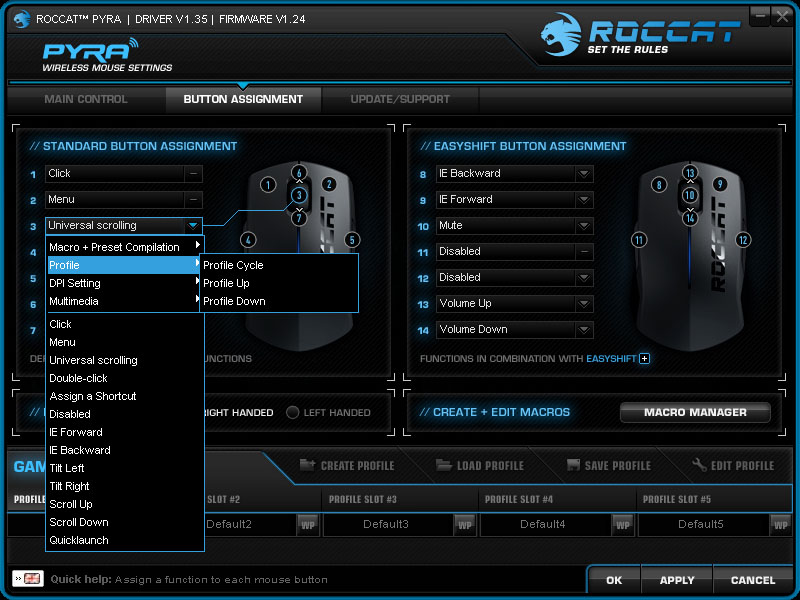This screenshot has width=800, height=600.
Task: Click the WP icon in profile slot #5
Action: (x=780, y=525)
